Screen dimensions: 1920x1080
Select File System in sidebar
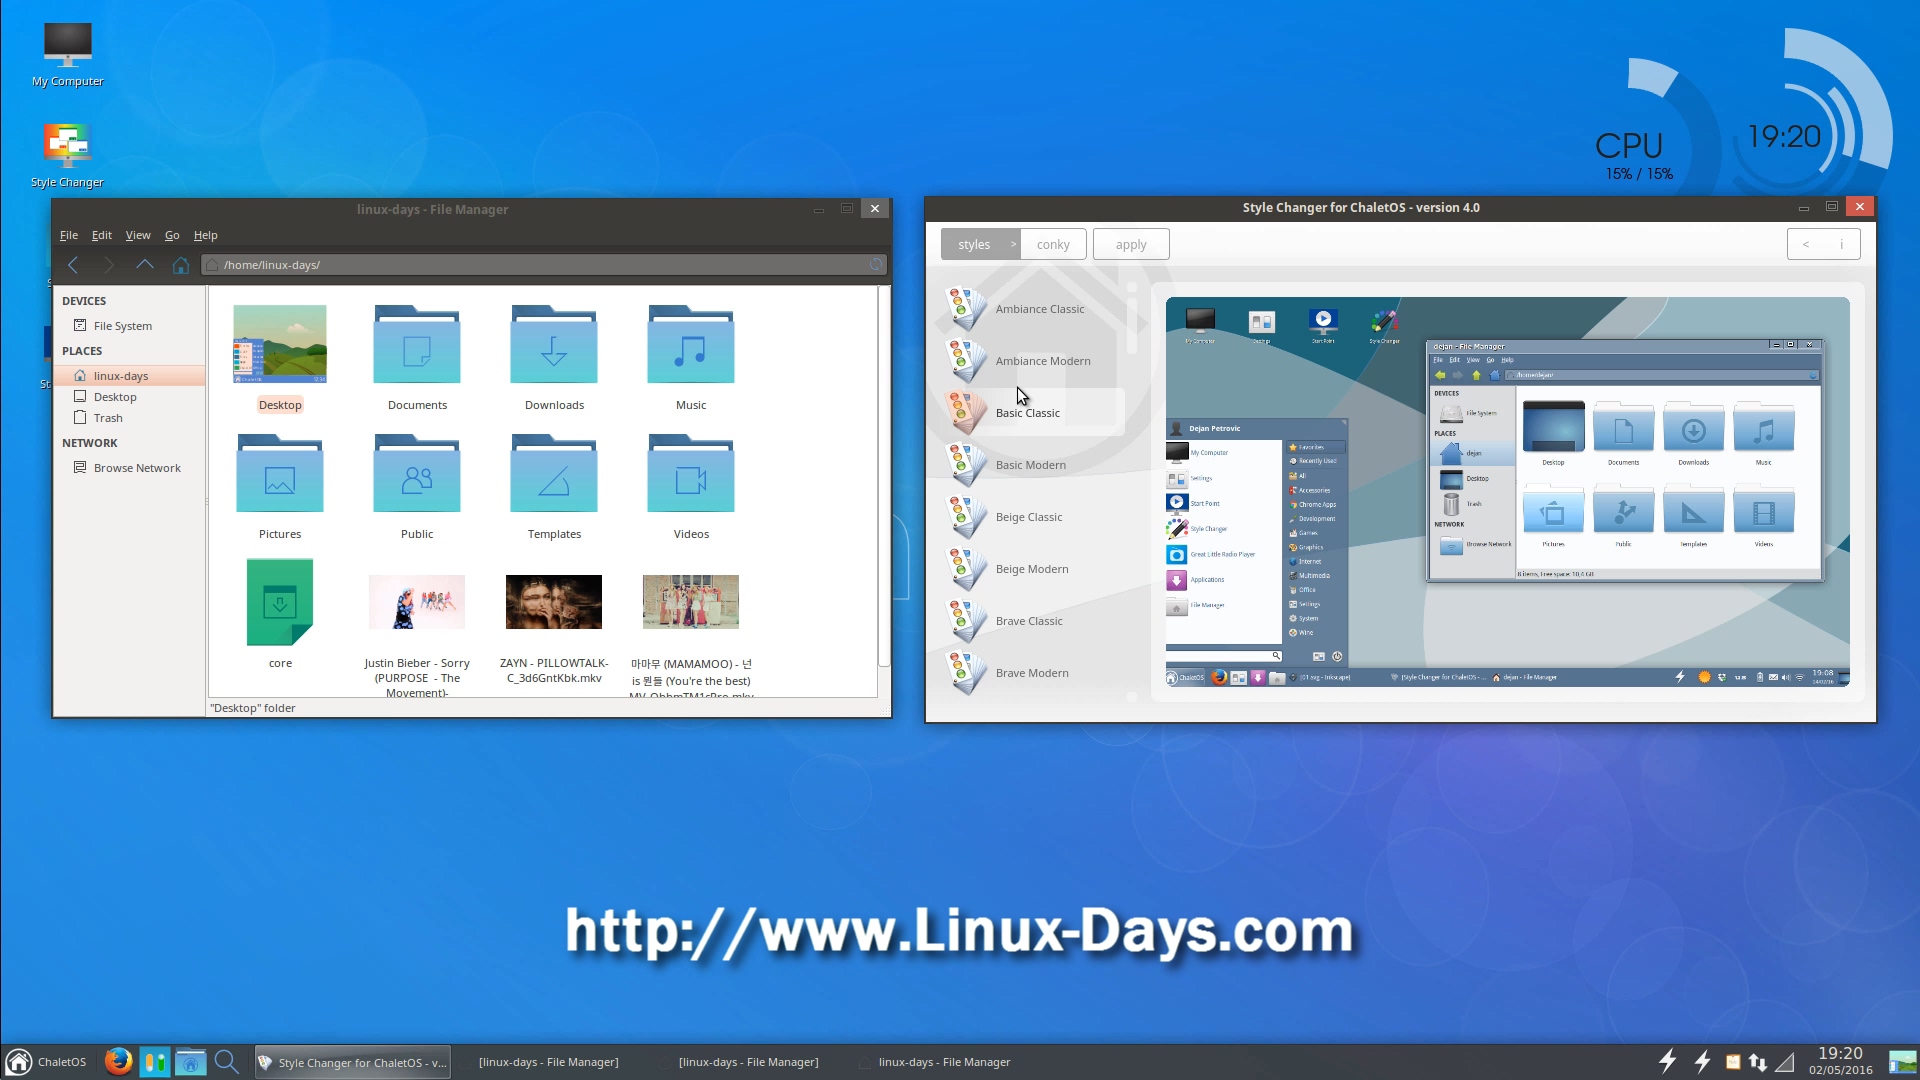click(x=128, y=326)
